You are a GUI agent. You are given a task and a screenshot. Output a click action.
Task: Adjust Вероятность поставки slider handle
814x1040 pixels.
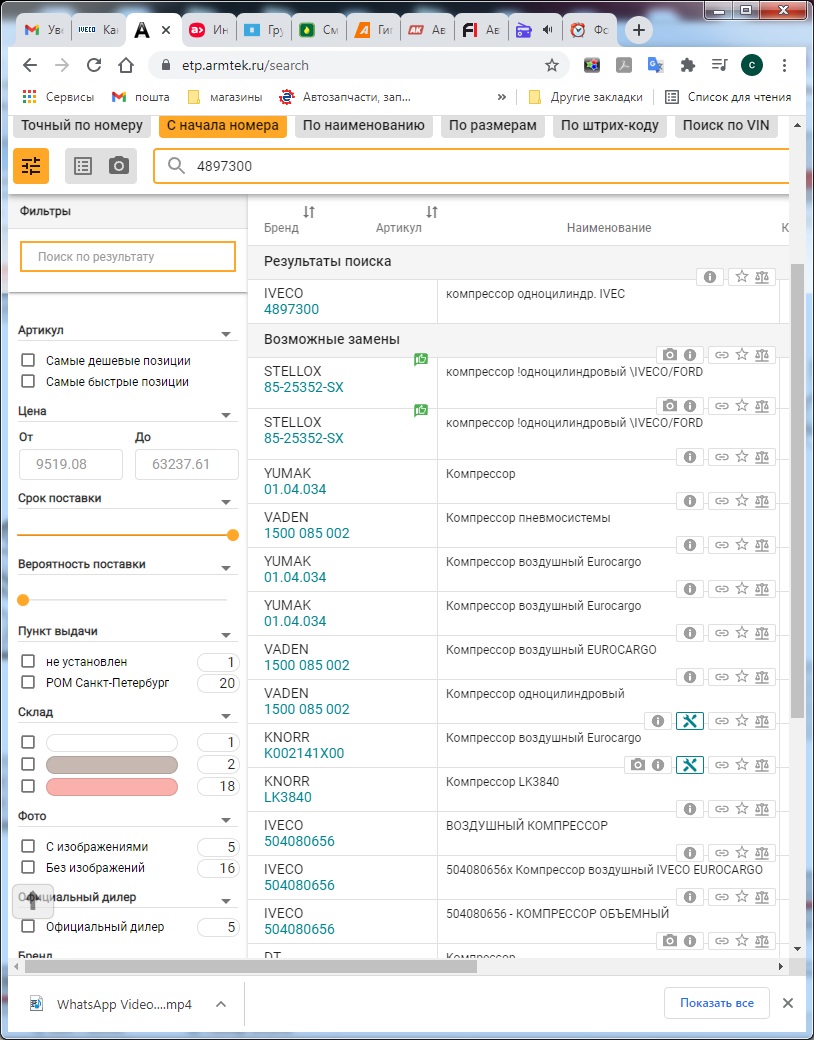tap(23, 600)
